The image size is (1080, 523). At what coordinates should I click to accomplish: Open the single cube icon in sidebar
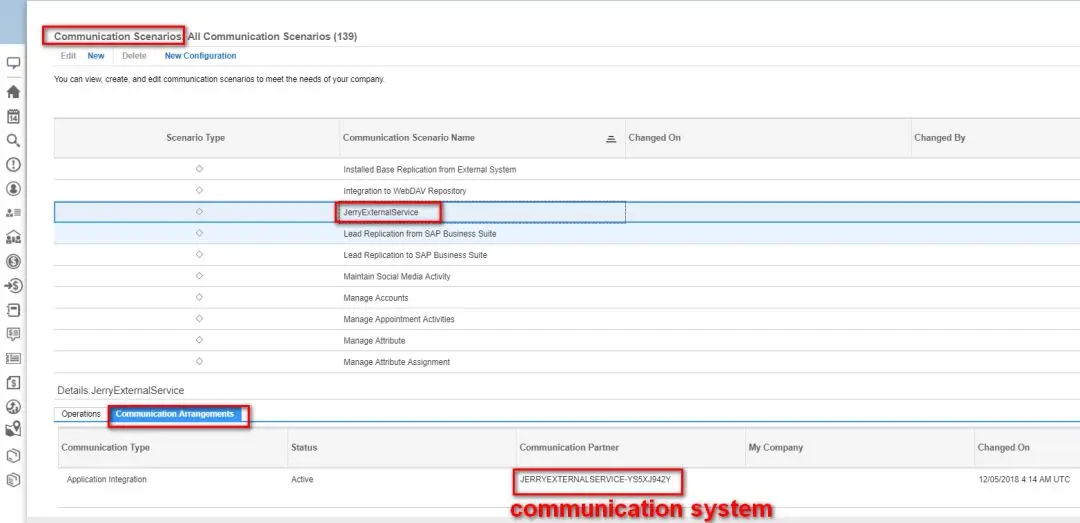click(x=13, y=455)
